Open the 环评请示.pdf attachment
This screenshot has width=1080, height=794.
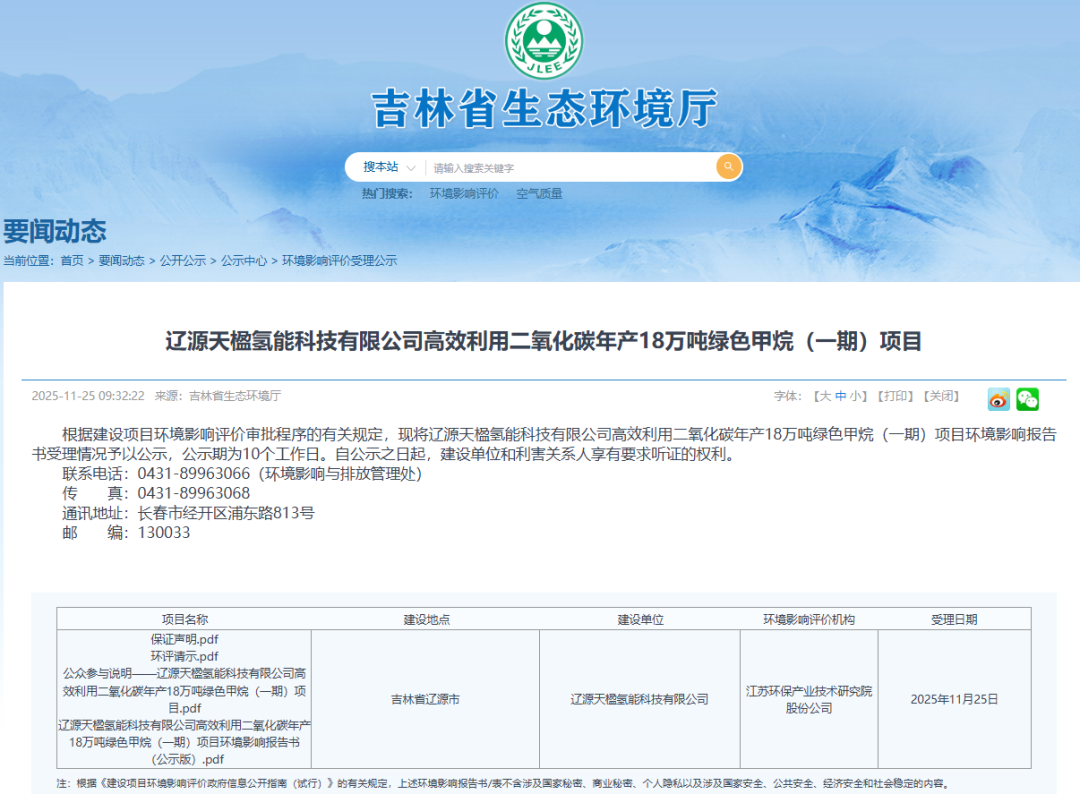[184, 656]
